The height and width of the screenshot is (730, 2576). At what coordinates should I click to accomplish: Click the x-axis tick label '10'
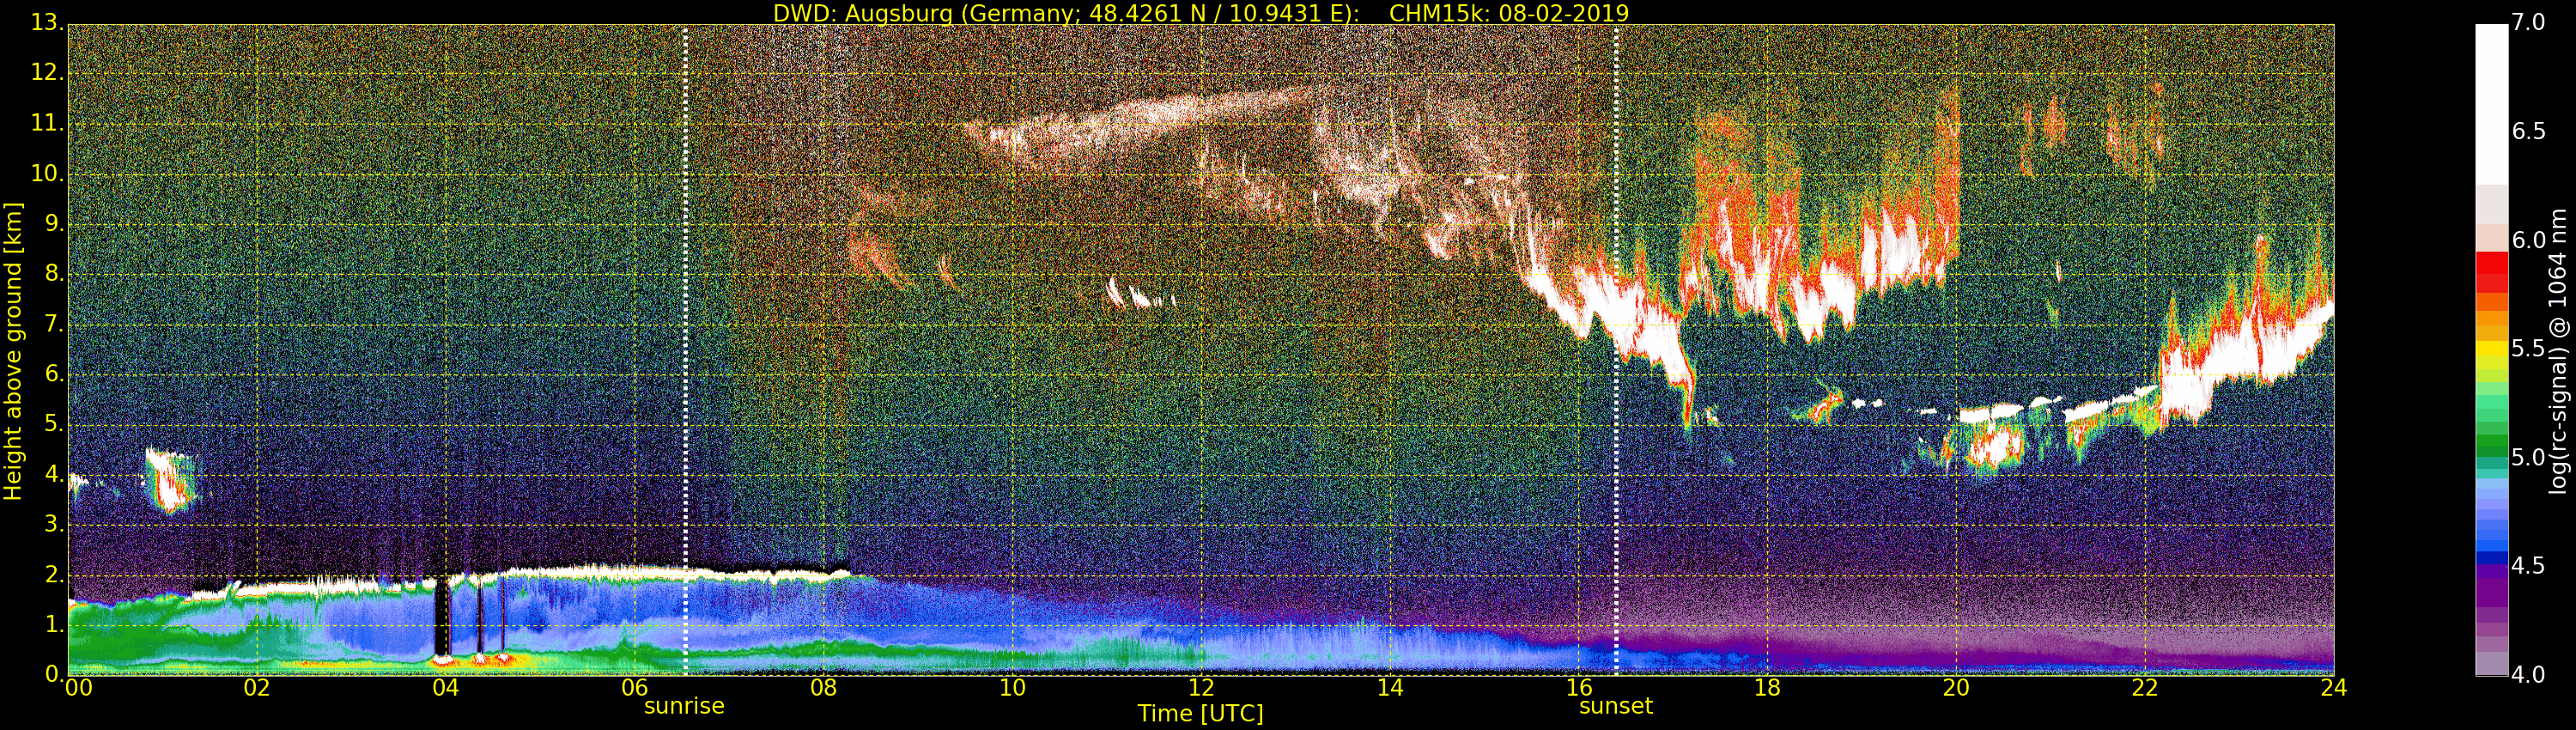point(1012,687)
